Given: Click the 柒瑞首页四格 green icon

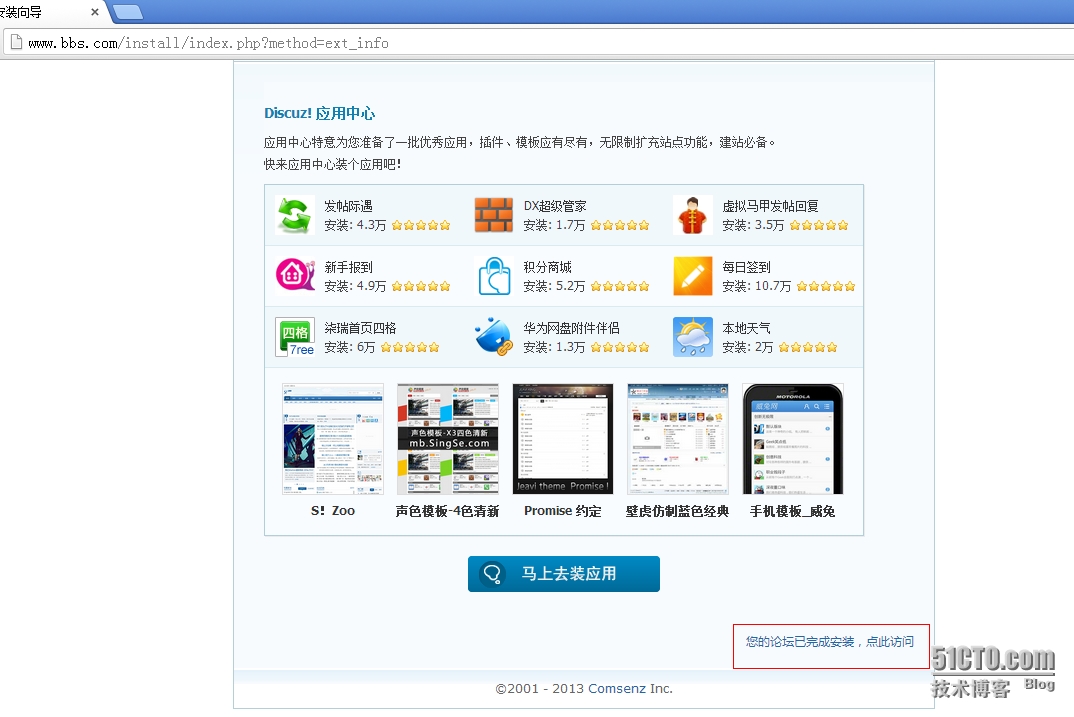Looking at the screenshot, I should 295,337.
